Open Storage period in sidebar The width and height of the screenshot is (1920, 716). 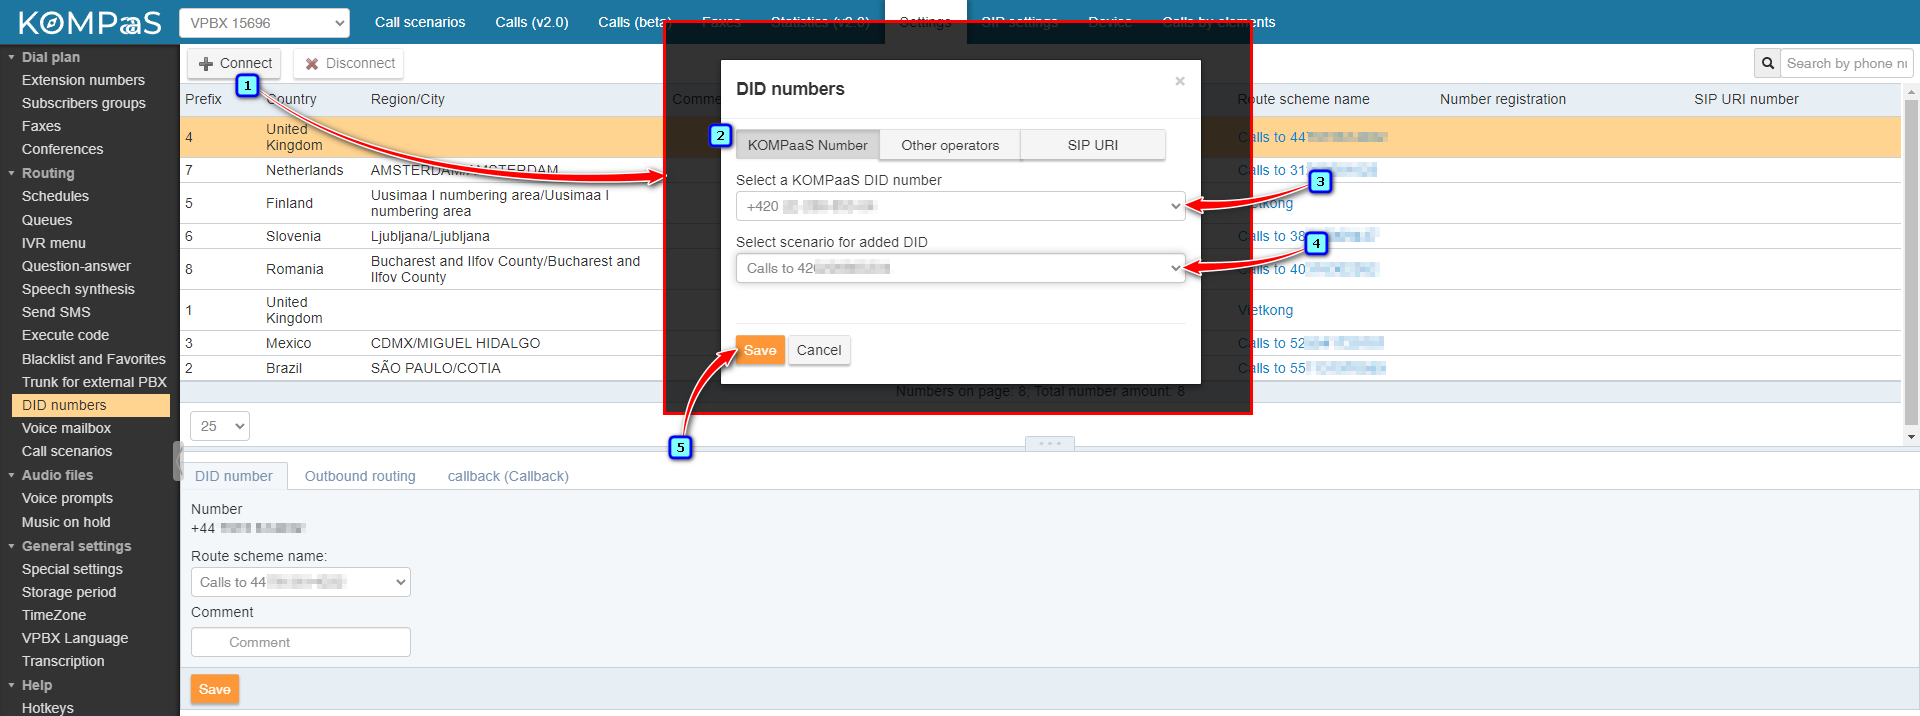tap(69, 592)
